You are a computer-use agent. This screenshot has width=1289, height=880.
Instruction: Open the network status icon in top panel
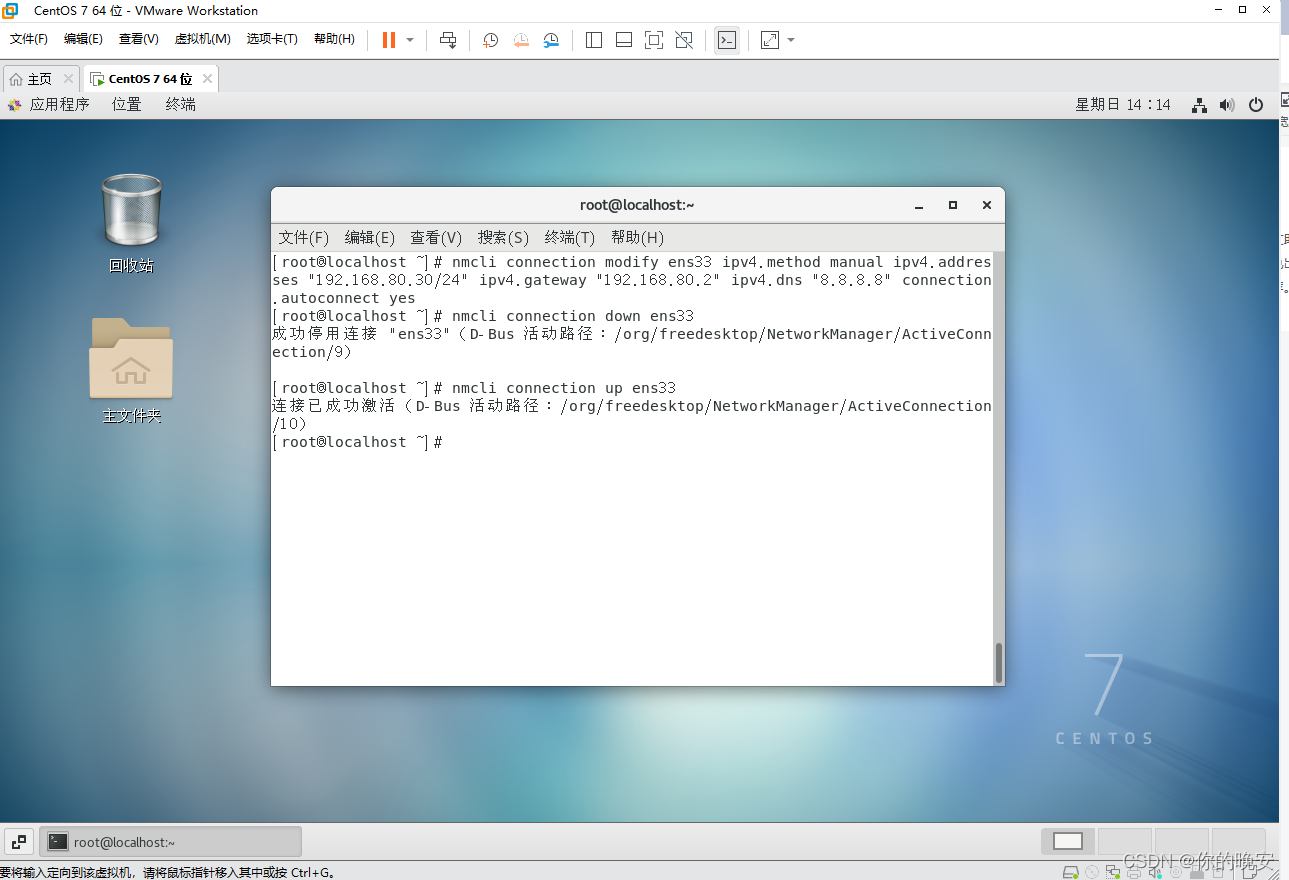point(1199,104)
